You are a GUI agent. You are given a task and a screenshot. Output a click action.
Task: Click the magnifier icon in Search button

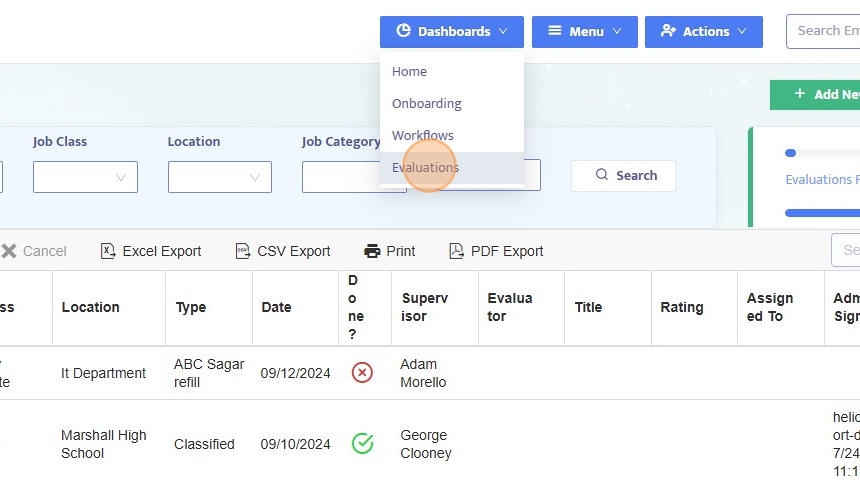(602, 175)
